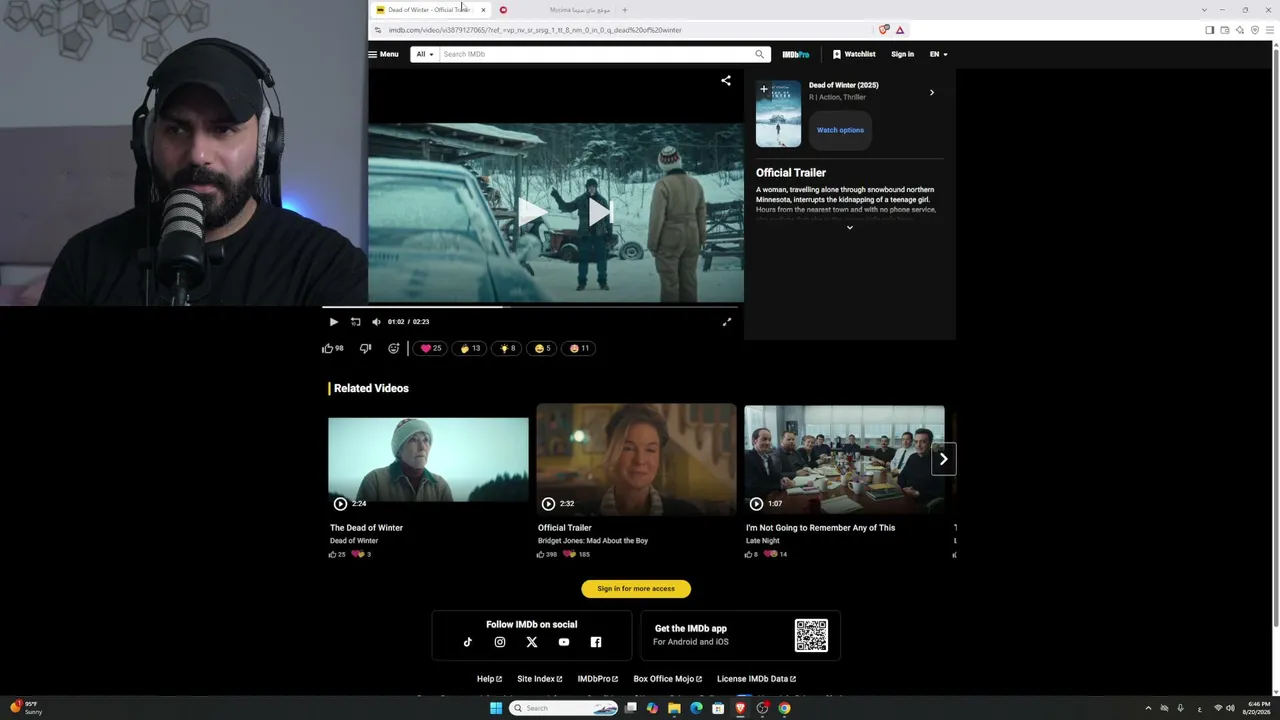This screenshot has height=720, width=1280.
Task: Open Dead of Winter (2025) title page
Action: point(844,85)
